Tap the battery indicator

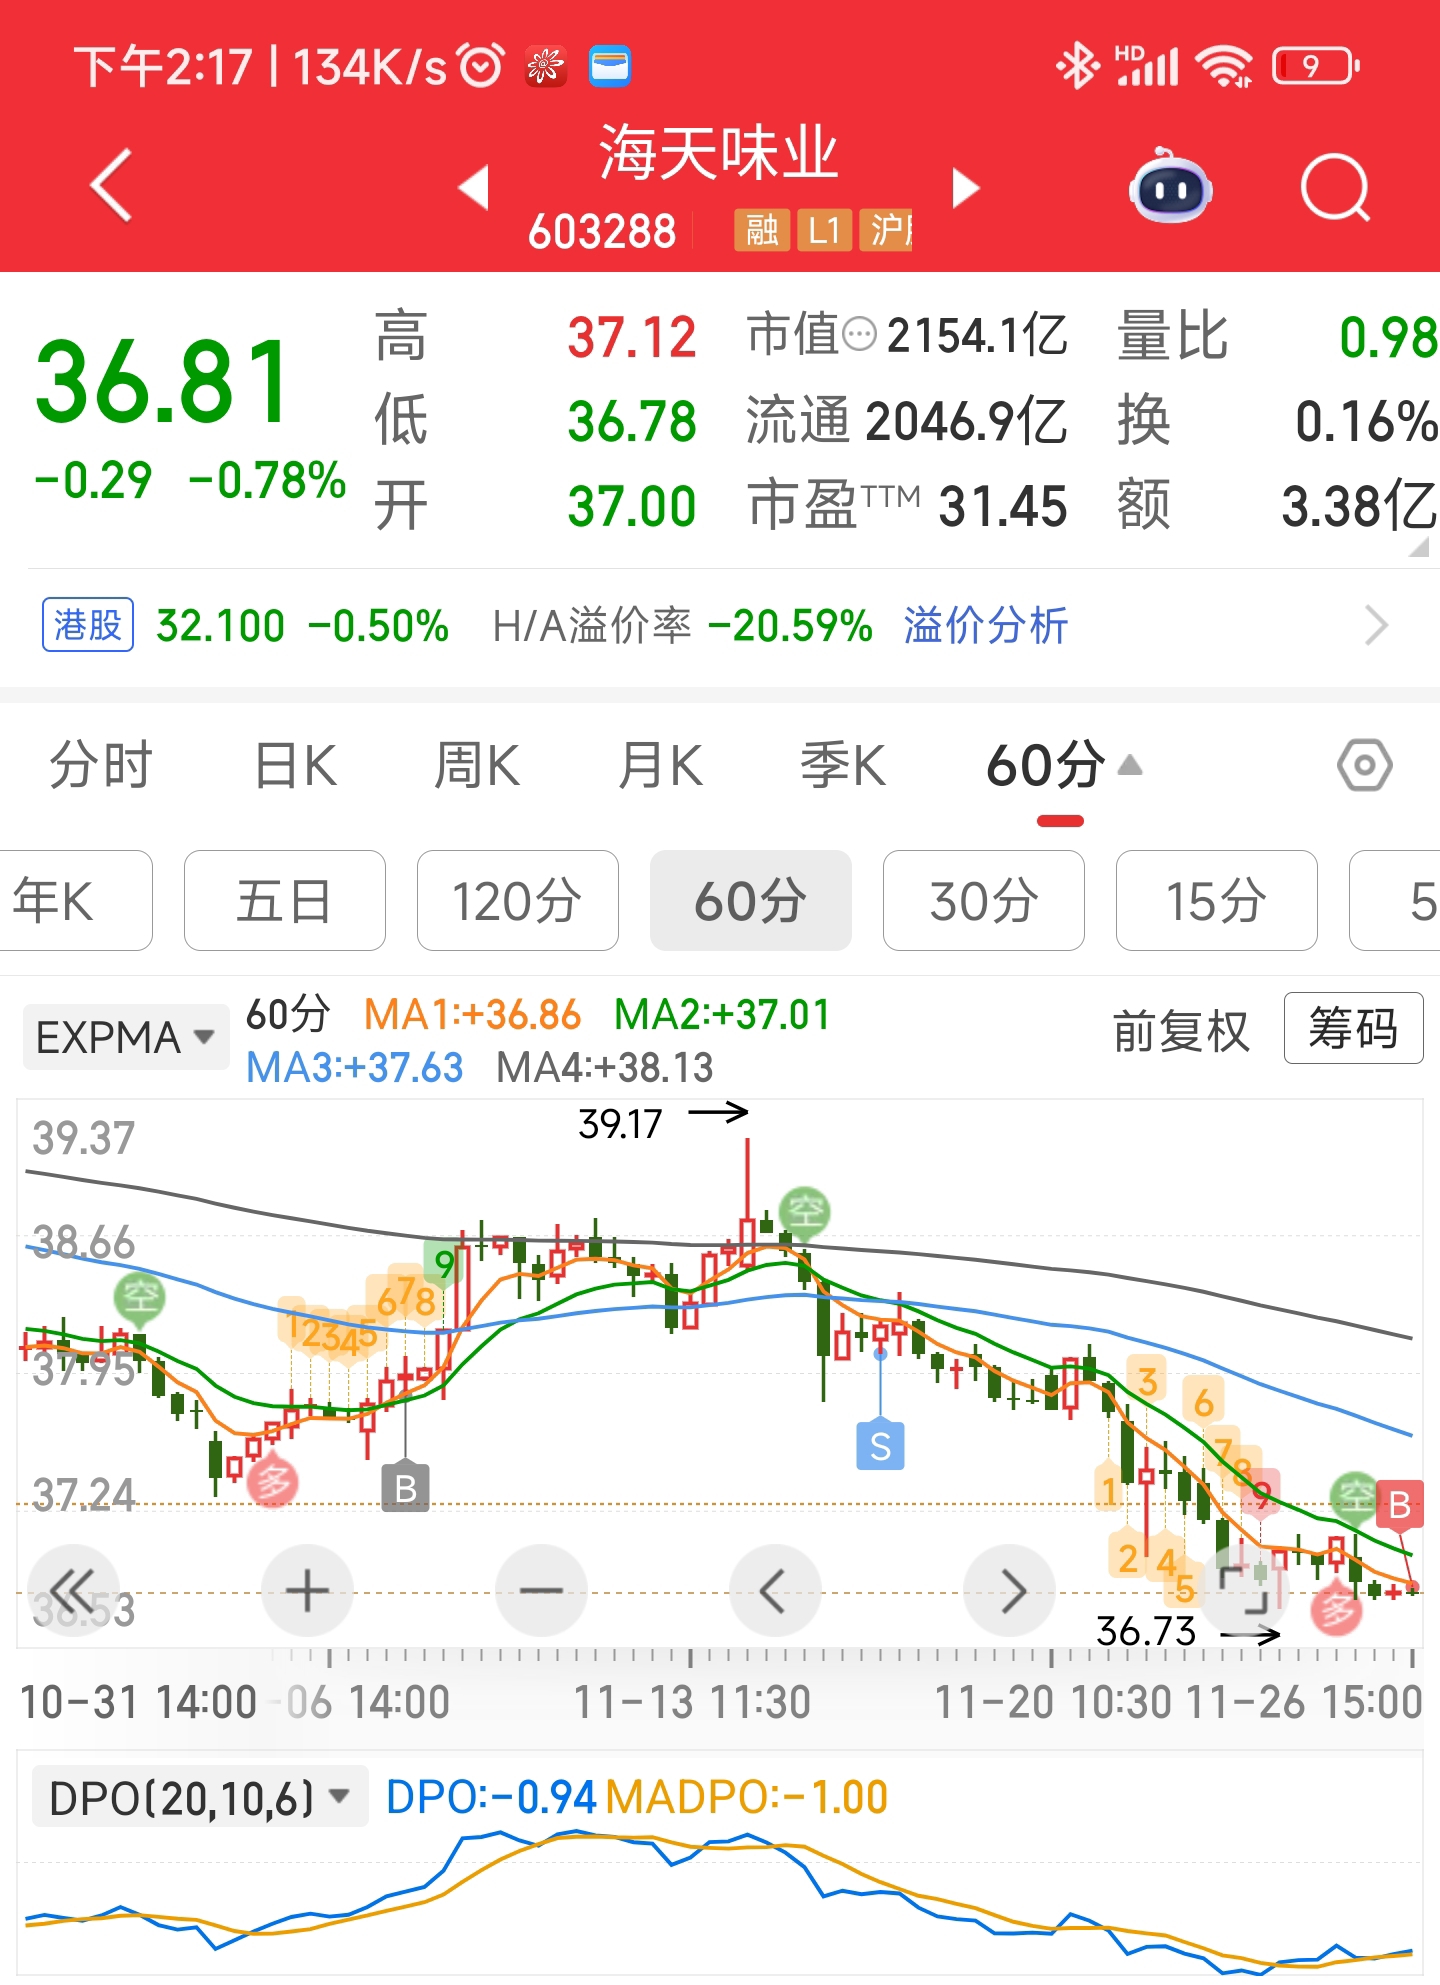1316,66
